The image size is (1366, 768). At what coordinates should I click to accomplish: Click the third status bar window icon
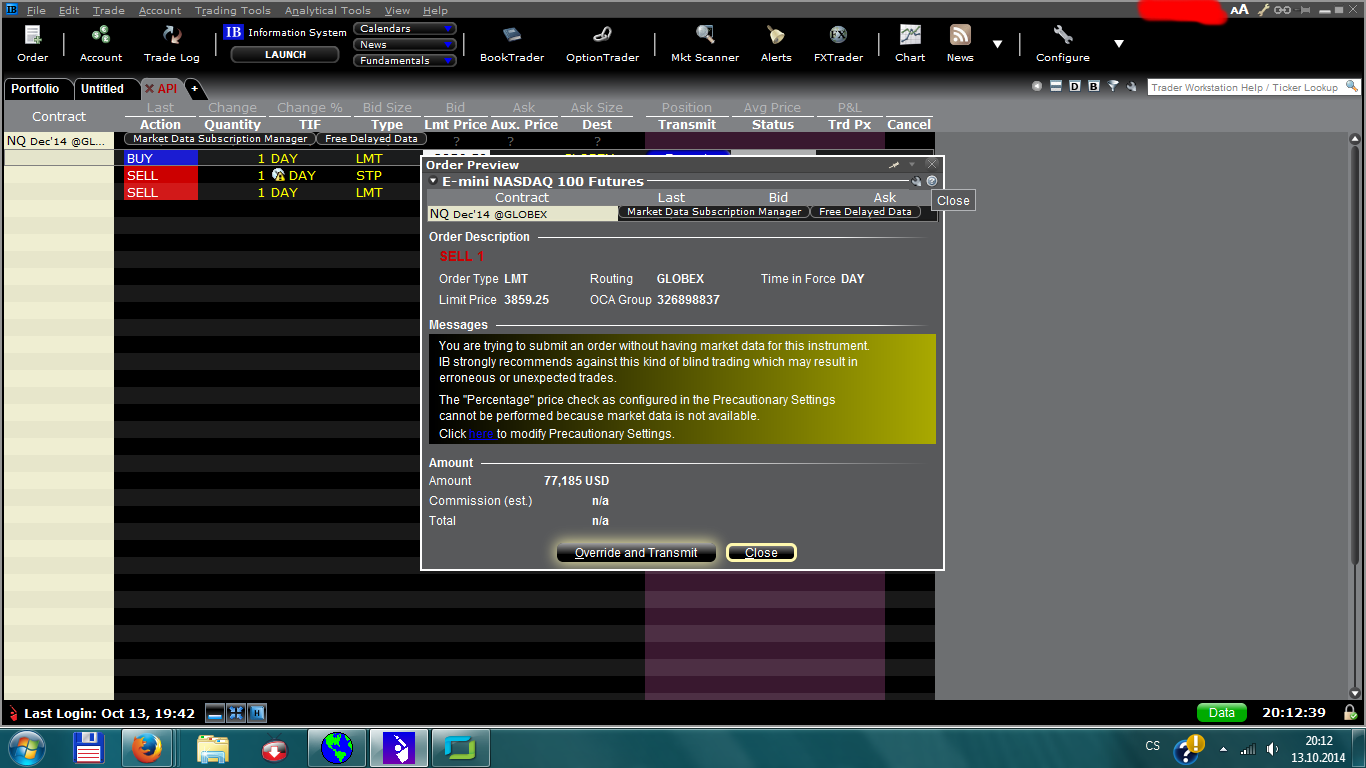tap(258, 713)
